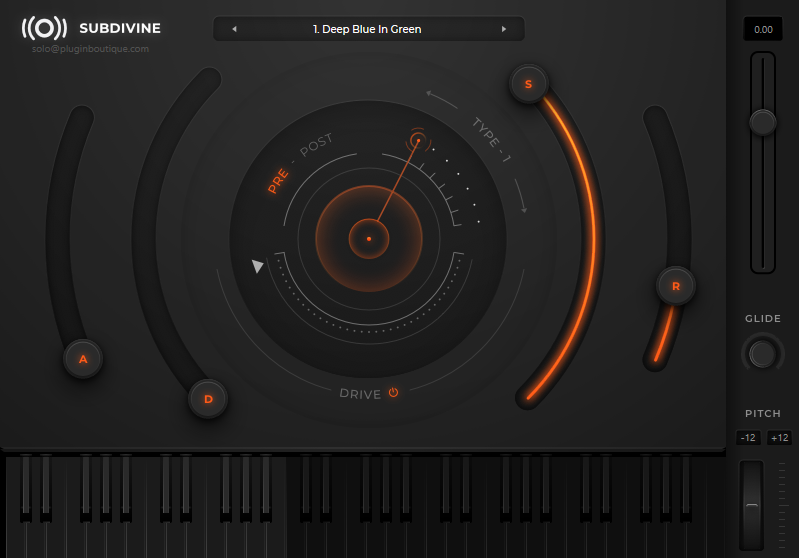The height and width of the screenshot is (558, 799).
Task: Click the DRIVE label
Action: [360, 393]
